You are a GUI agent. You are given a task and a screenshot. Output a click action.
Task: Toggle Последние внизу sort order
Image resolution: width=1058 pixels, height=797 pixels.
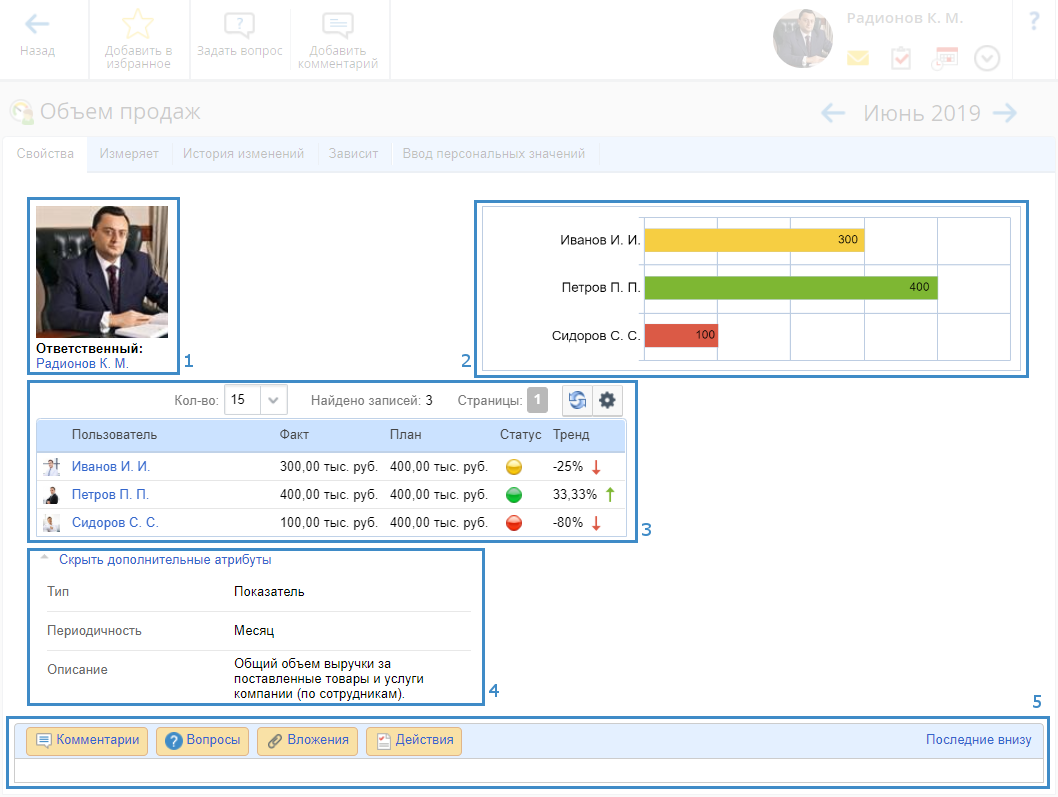tap(977, 740)
